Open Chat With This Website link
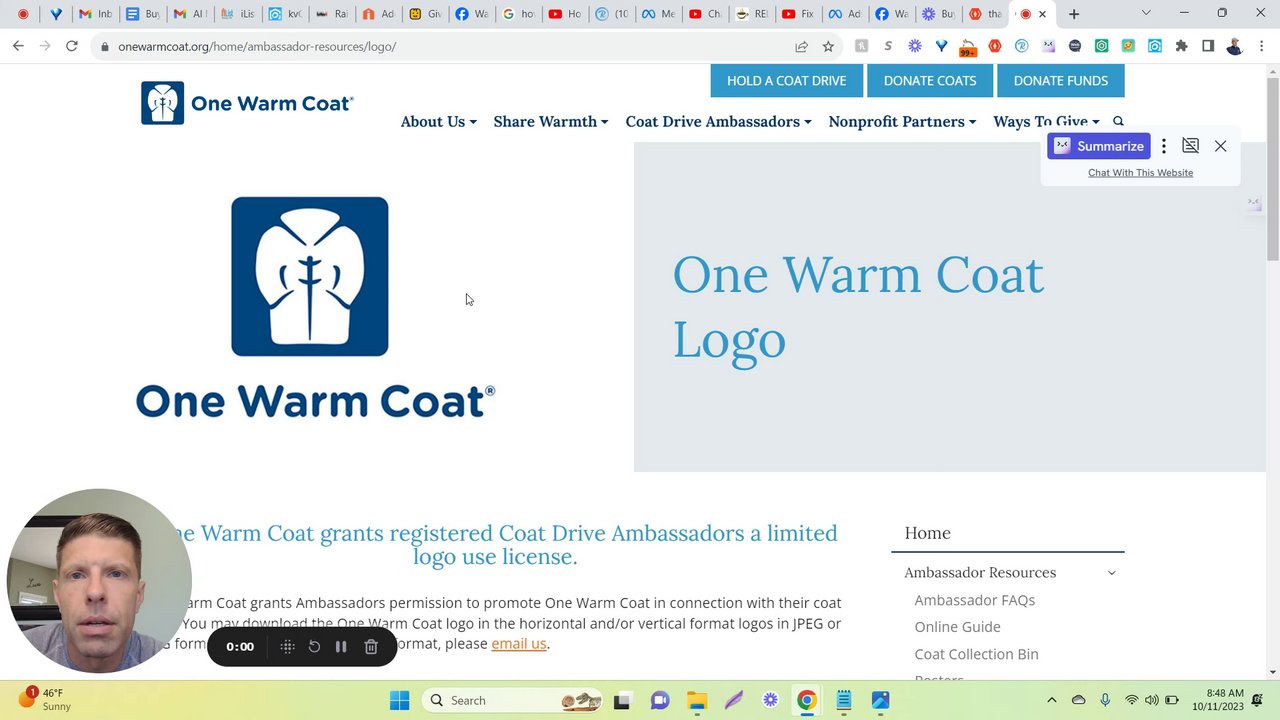 click(x=1140, y=173)
